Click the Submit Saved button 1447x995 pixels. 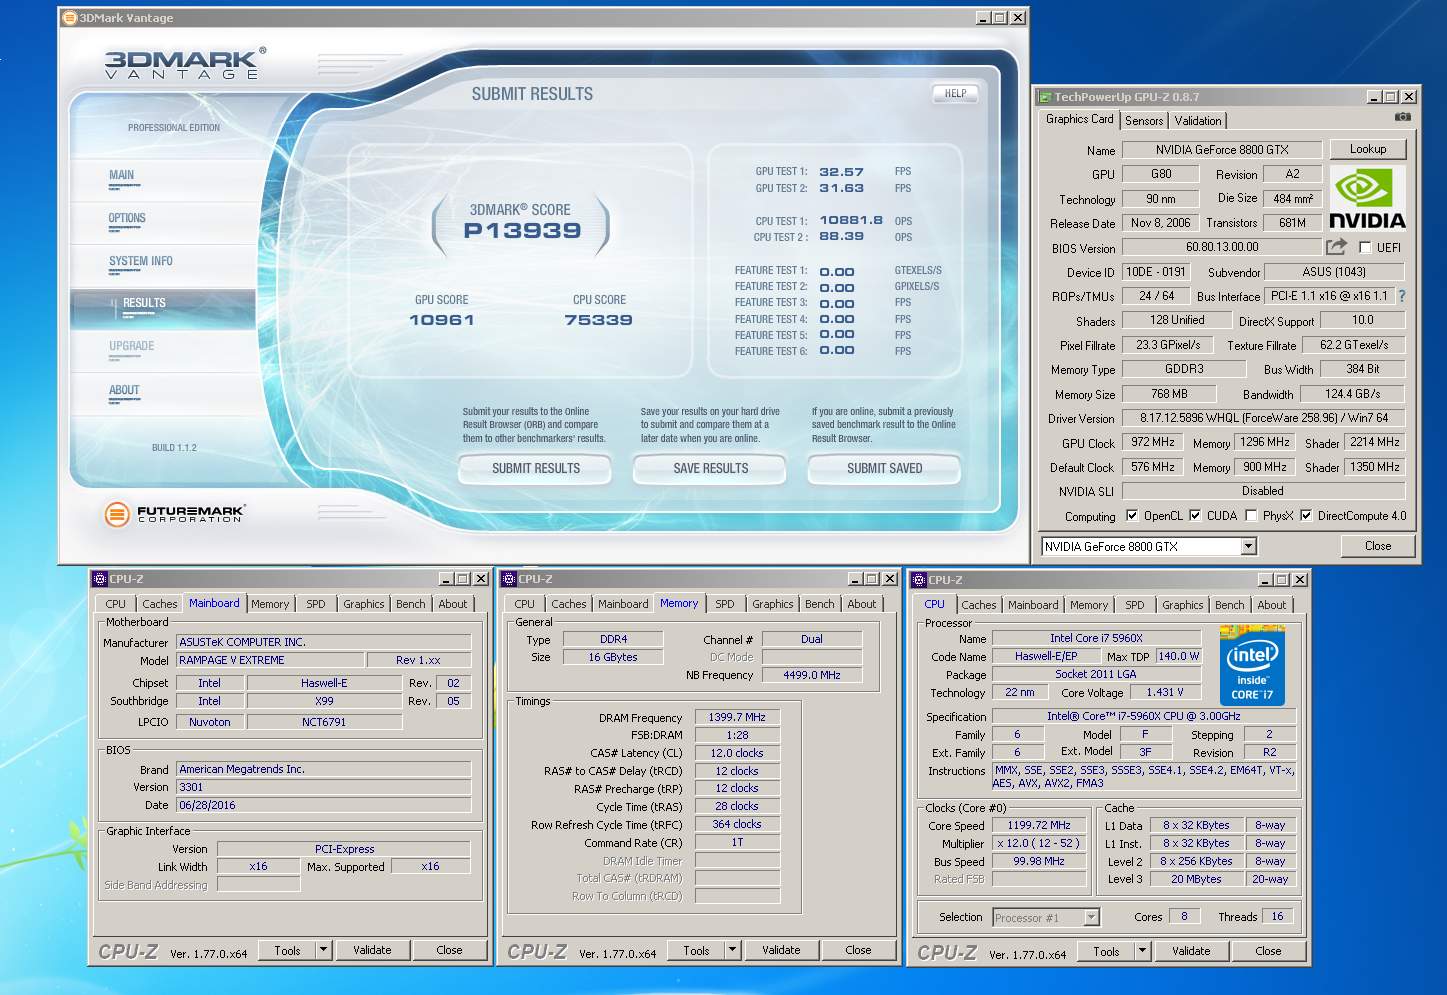[884, 468]
